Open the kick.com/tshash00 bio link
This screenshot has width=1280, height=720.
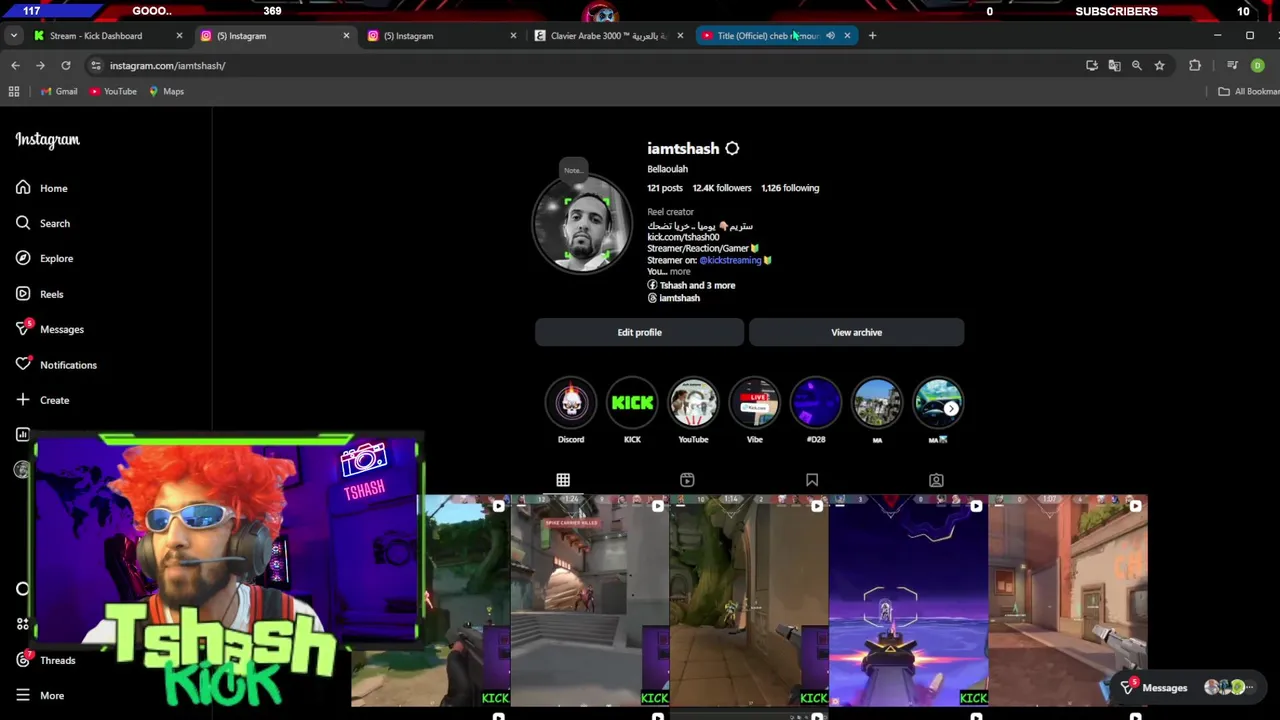tap(683, 237)
